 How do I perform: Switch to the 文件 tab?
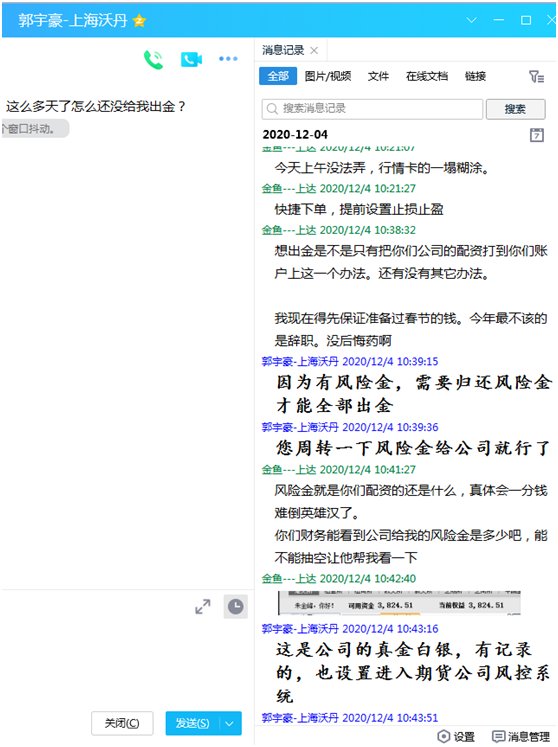378,76
